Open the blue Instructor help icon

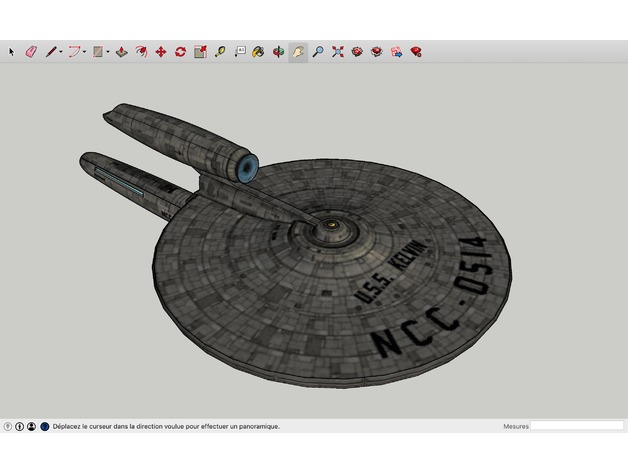pyautogui.click(x=45, y=426)
